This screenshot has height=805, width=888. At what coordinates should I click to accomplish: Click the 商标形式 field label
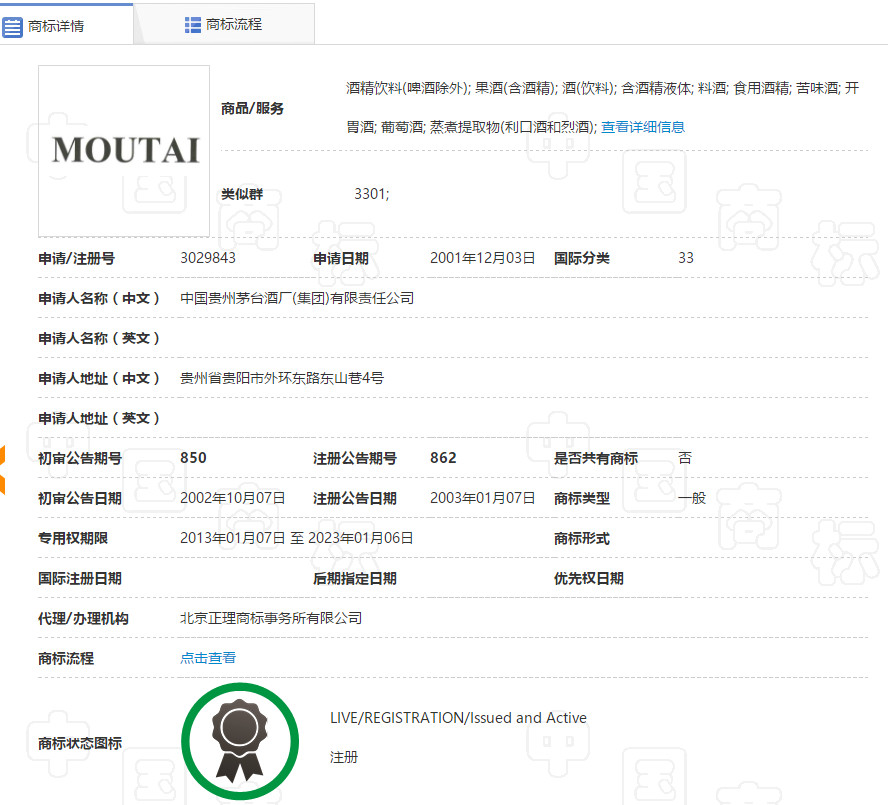coord(582,538)
